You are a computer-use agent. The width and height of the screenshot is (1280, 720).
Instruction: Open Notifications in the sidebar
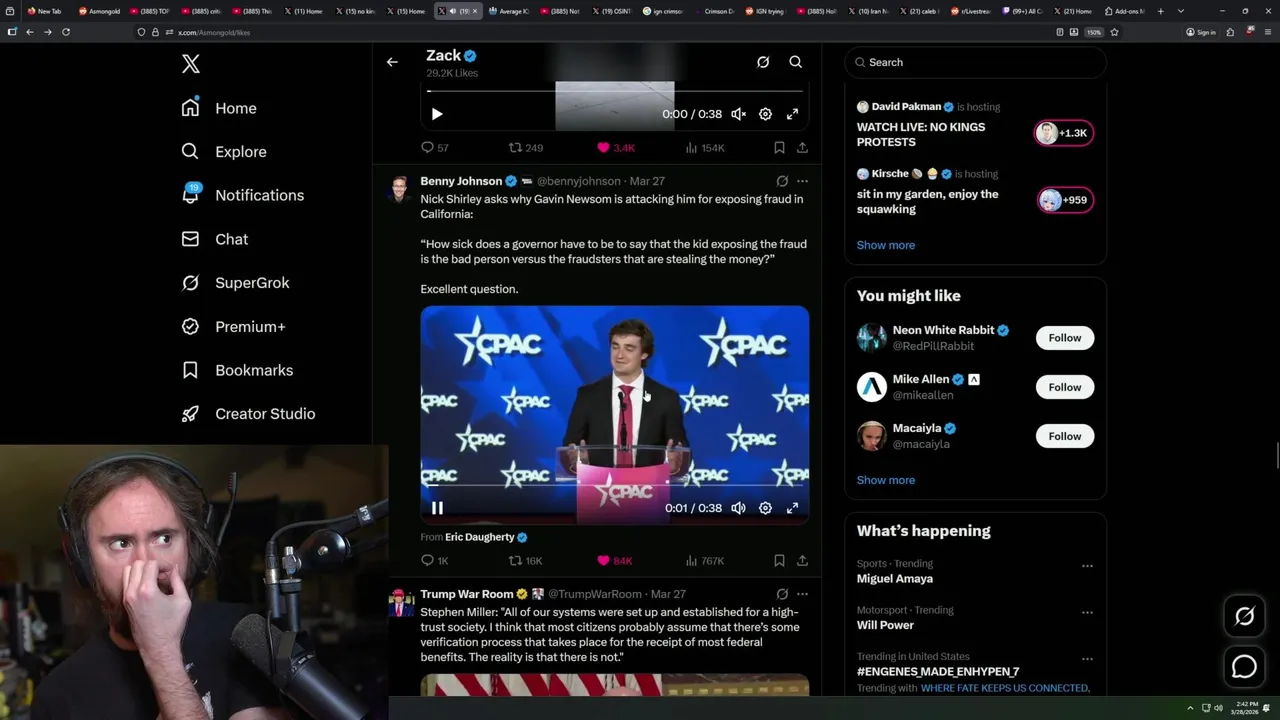click(x=242, y=195)
